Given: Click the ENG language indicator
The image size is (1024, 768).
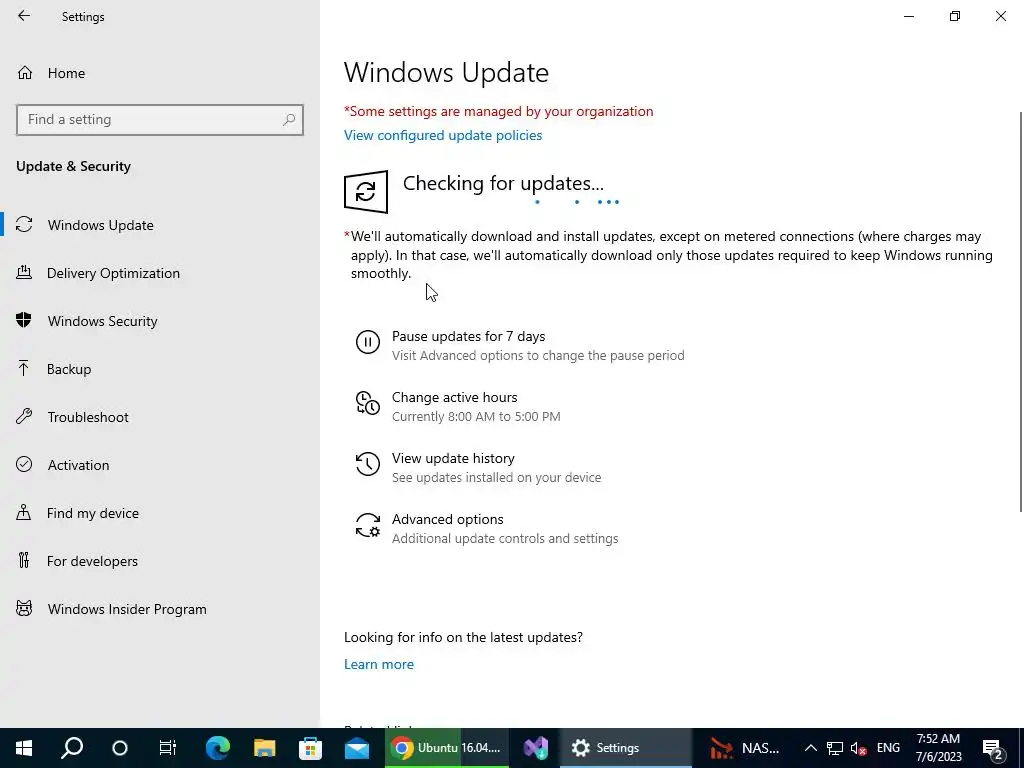Looking at the screenshot, I should [x=888, y=748].
